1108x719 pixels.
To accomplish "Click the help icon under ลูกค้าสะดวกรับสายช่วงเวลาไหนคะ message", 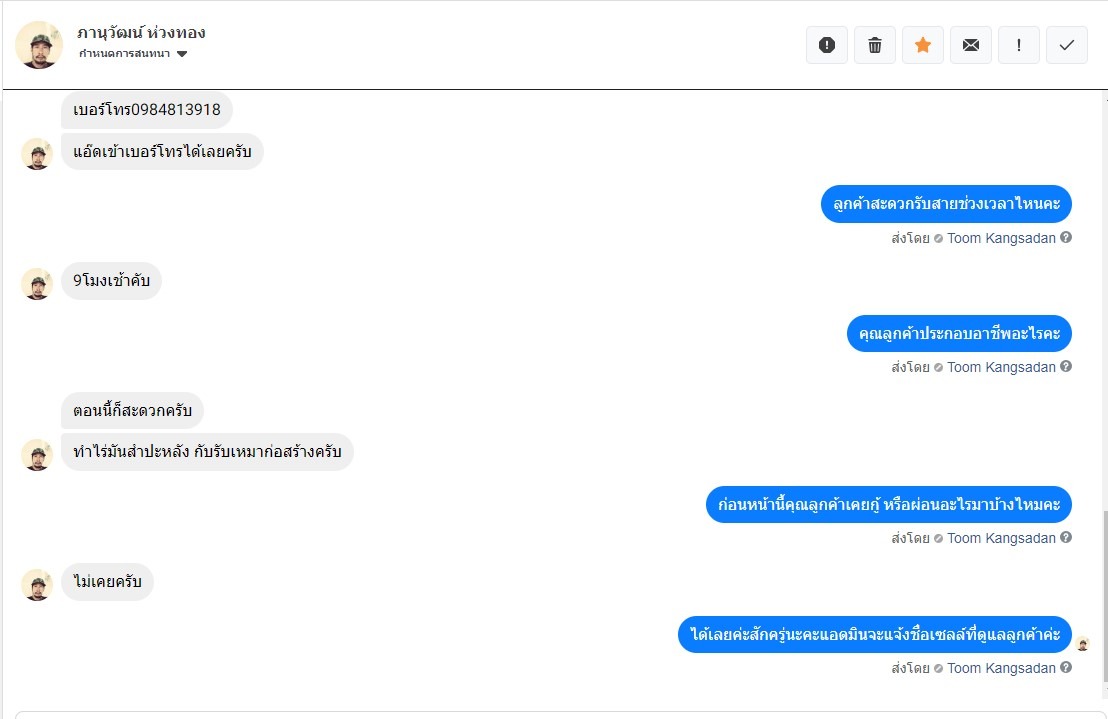I will coord(1066,238).
